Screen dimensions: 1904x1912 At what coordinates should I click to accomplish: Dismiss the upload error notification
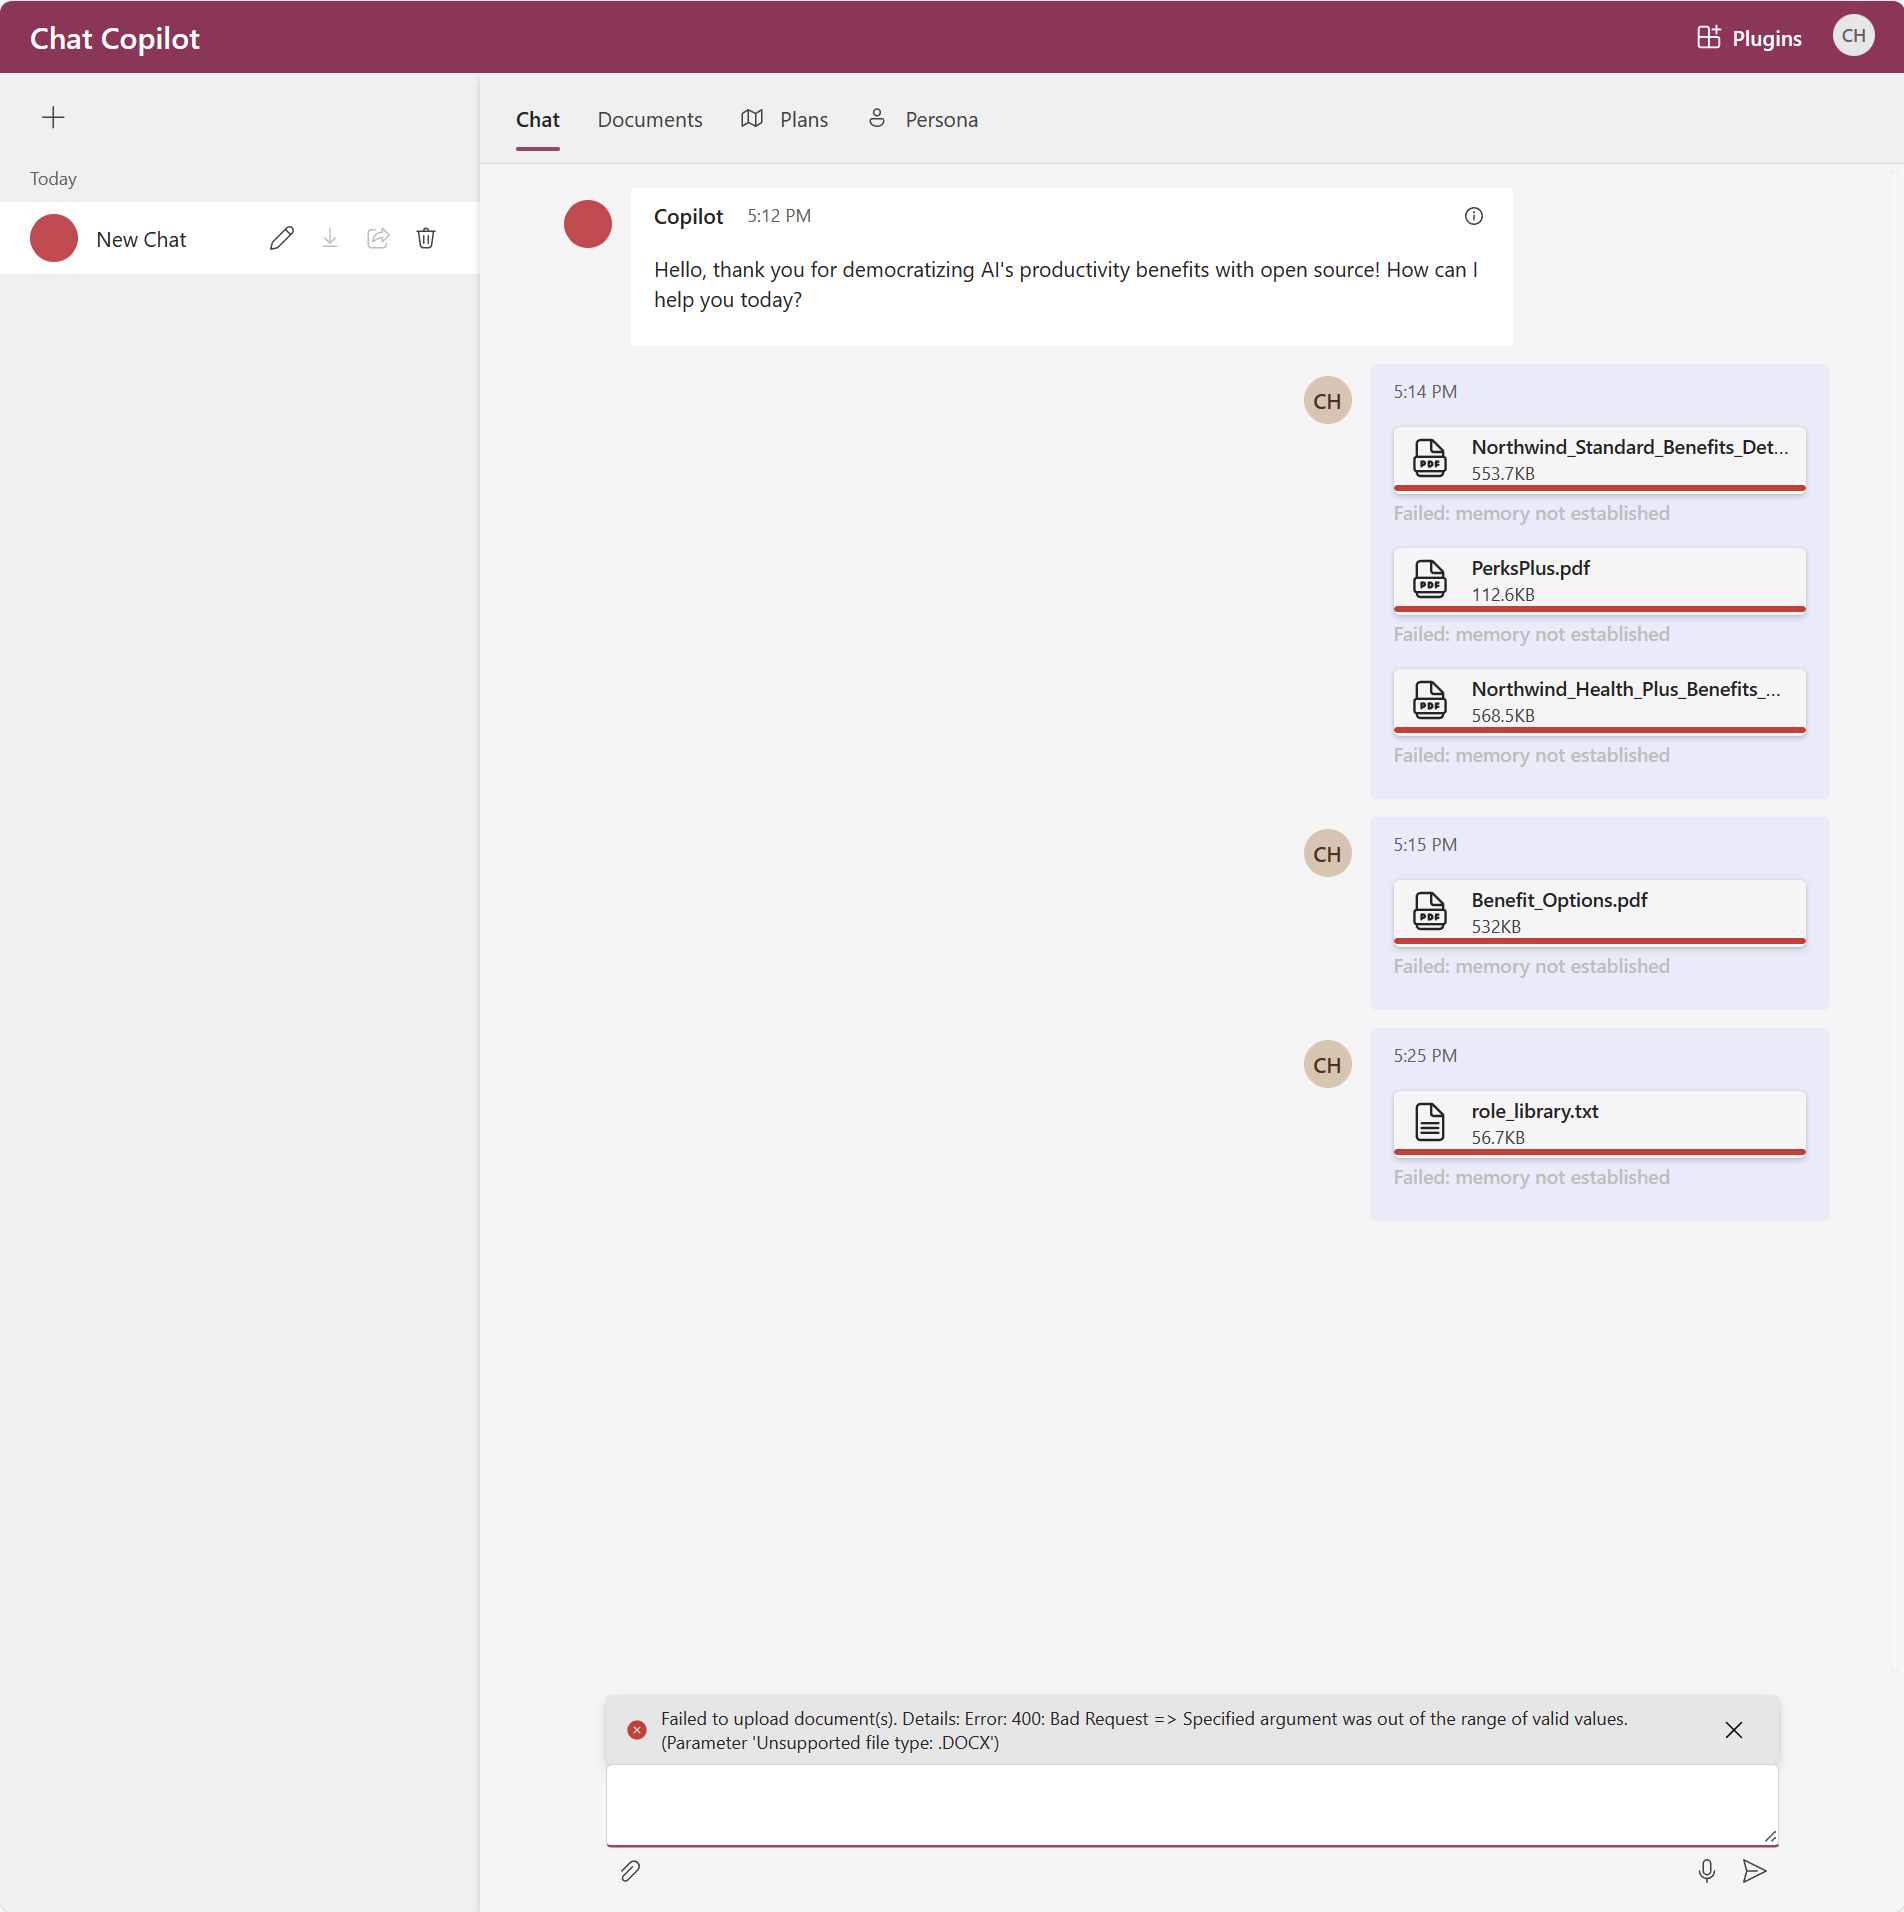[x=1734, y=1730]
